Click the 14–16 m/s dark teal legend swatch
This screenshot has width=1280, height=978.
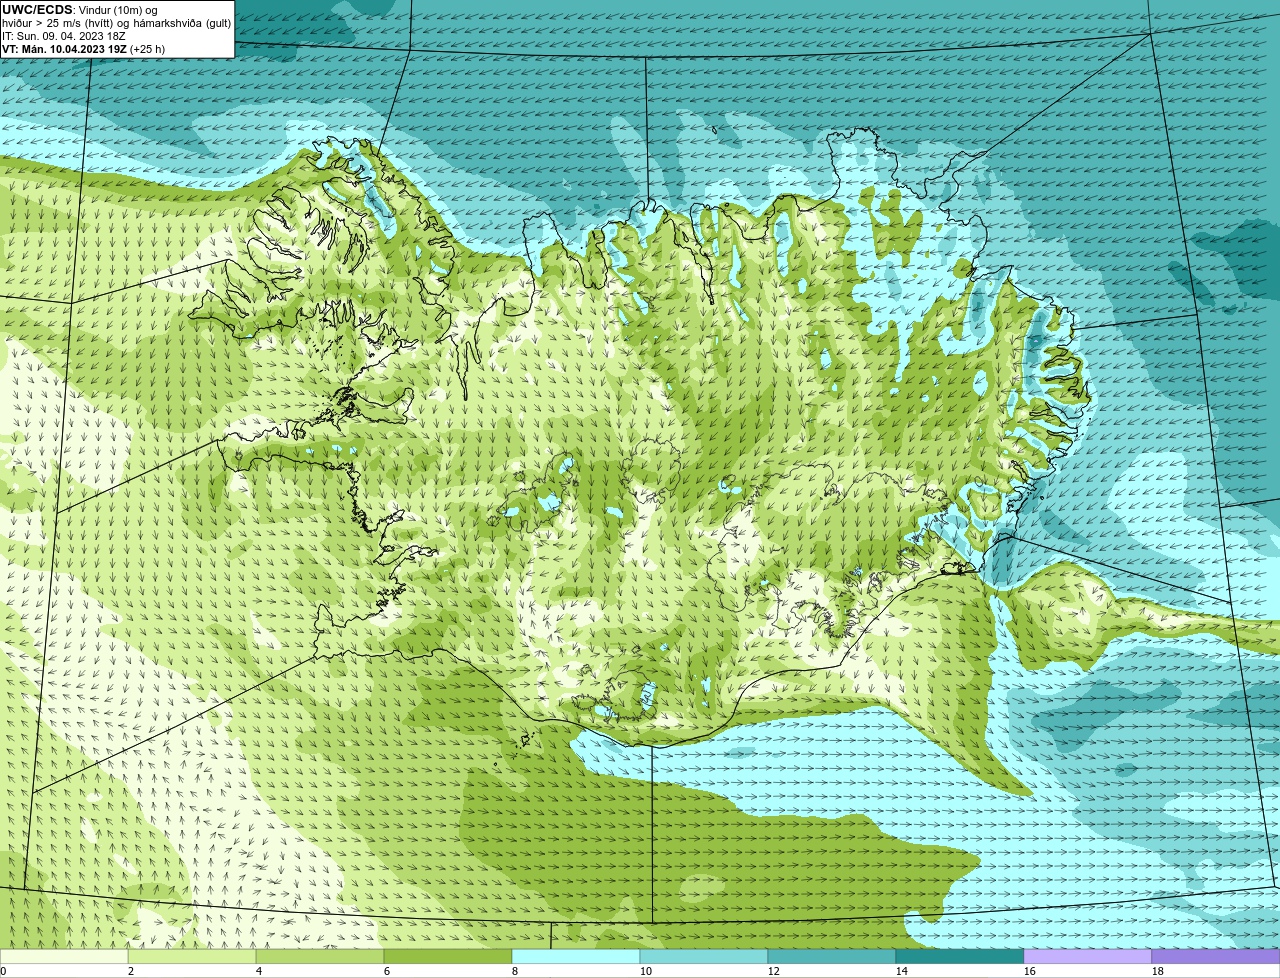pos(960,956)
